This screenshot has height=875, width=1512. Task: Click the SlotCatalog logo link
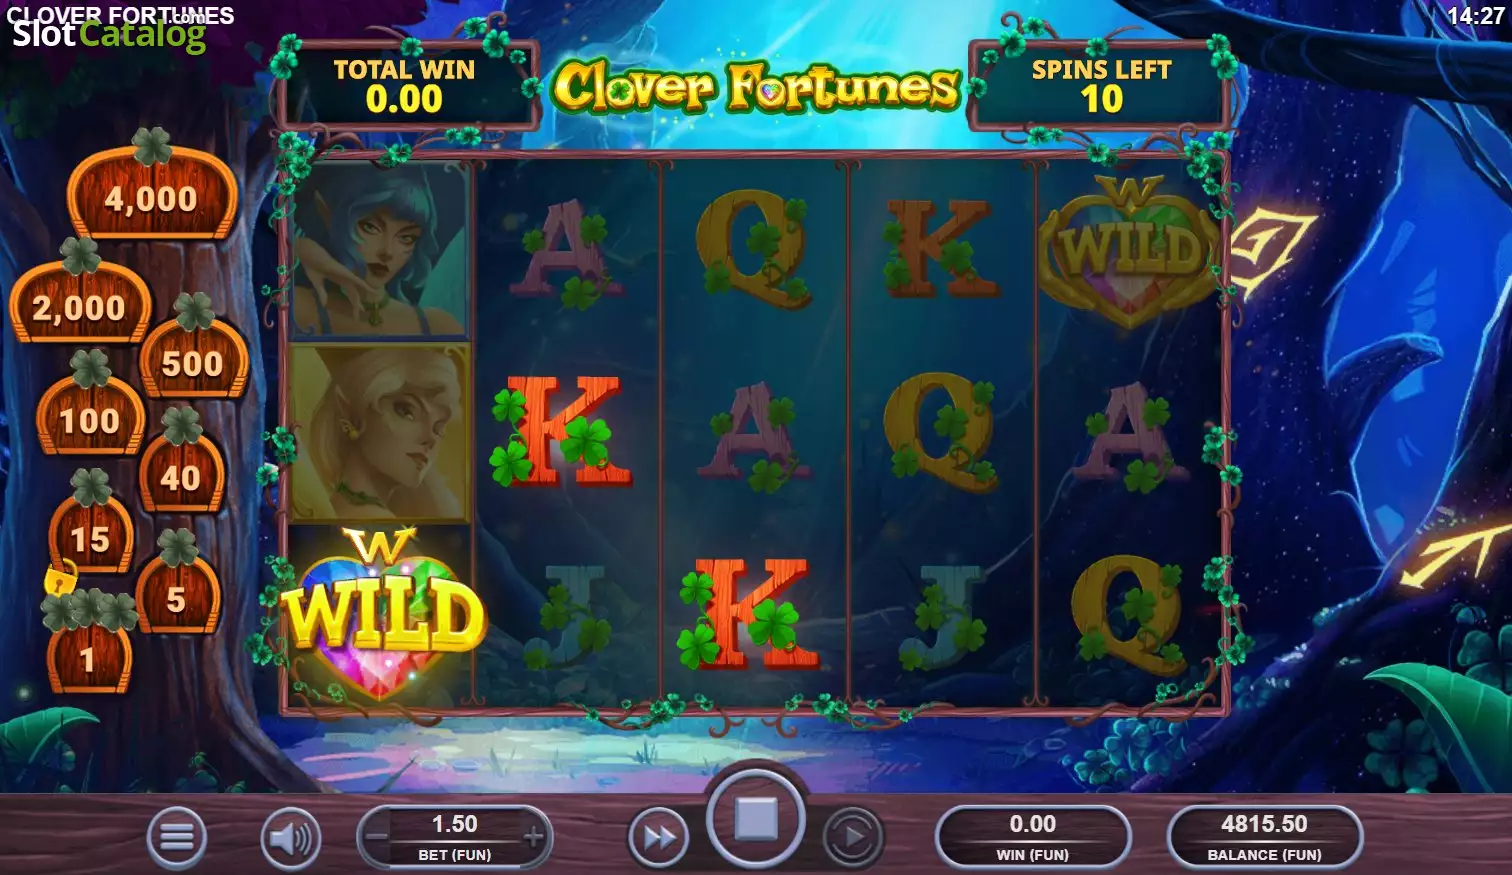coord(108,34)
